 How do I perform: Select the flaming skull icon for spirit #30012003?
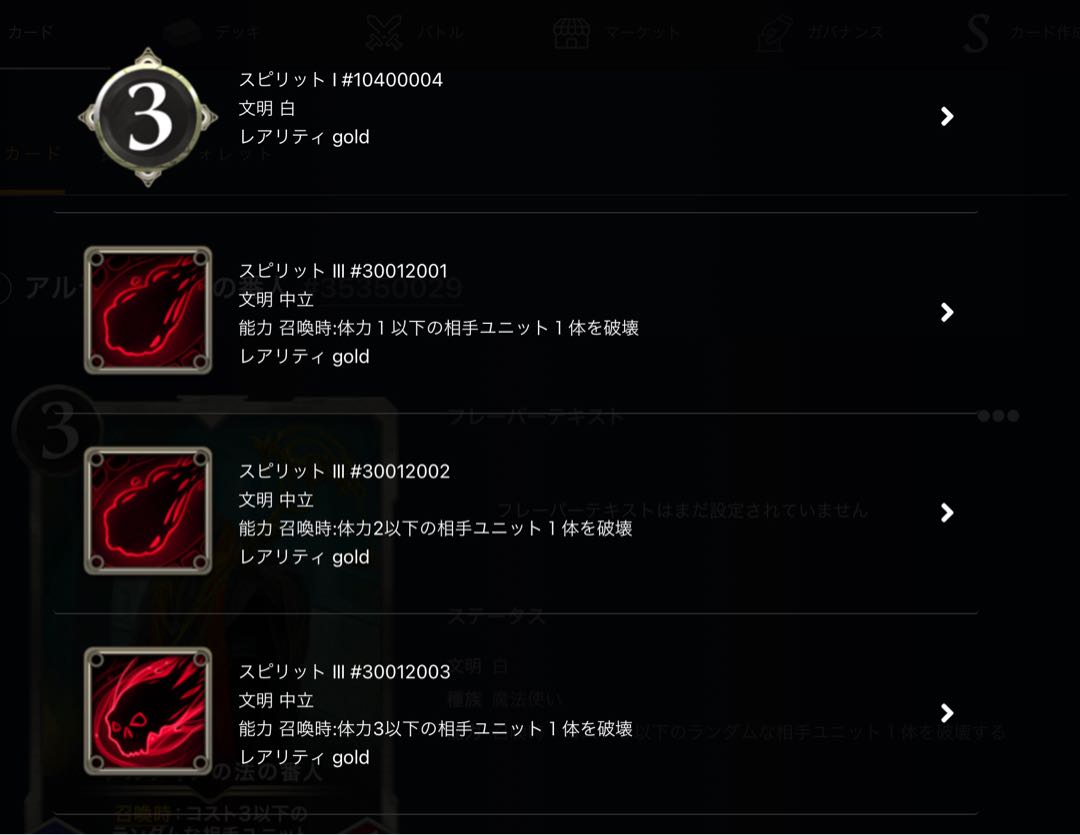(148, 711)
